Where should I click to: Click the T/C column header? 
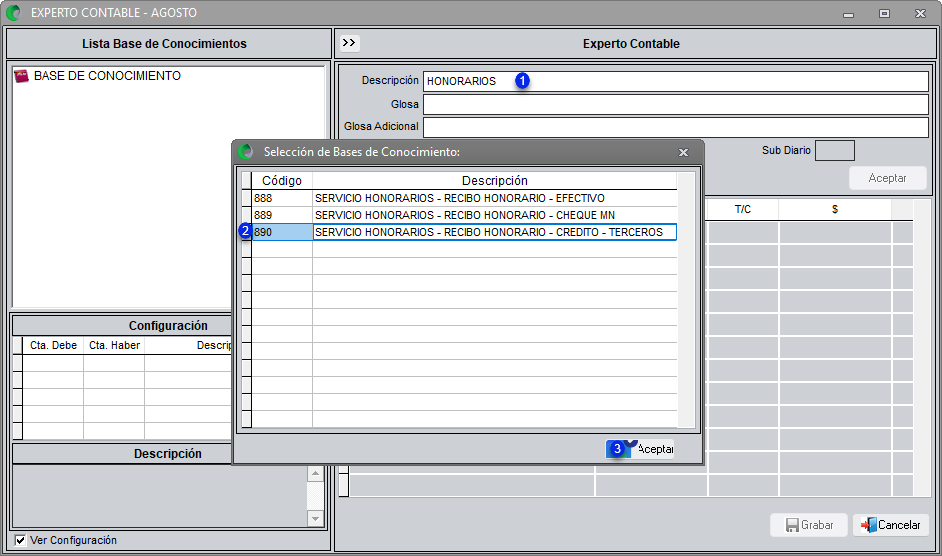[743, 209]
